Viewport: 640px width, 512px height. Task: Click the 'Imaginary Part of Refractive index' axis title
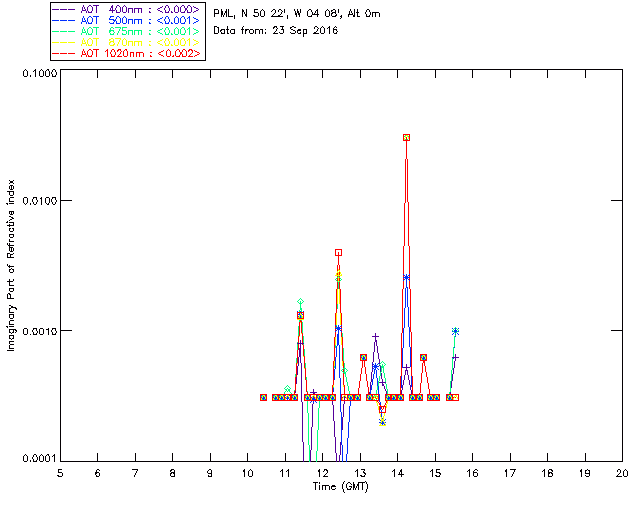[x=11, y=265]
